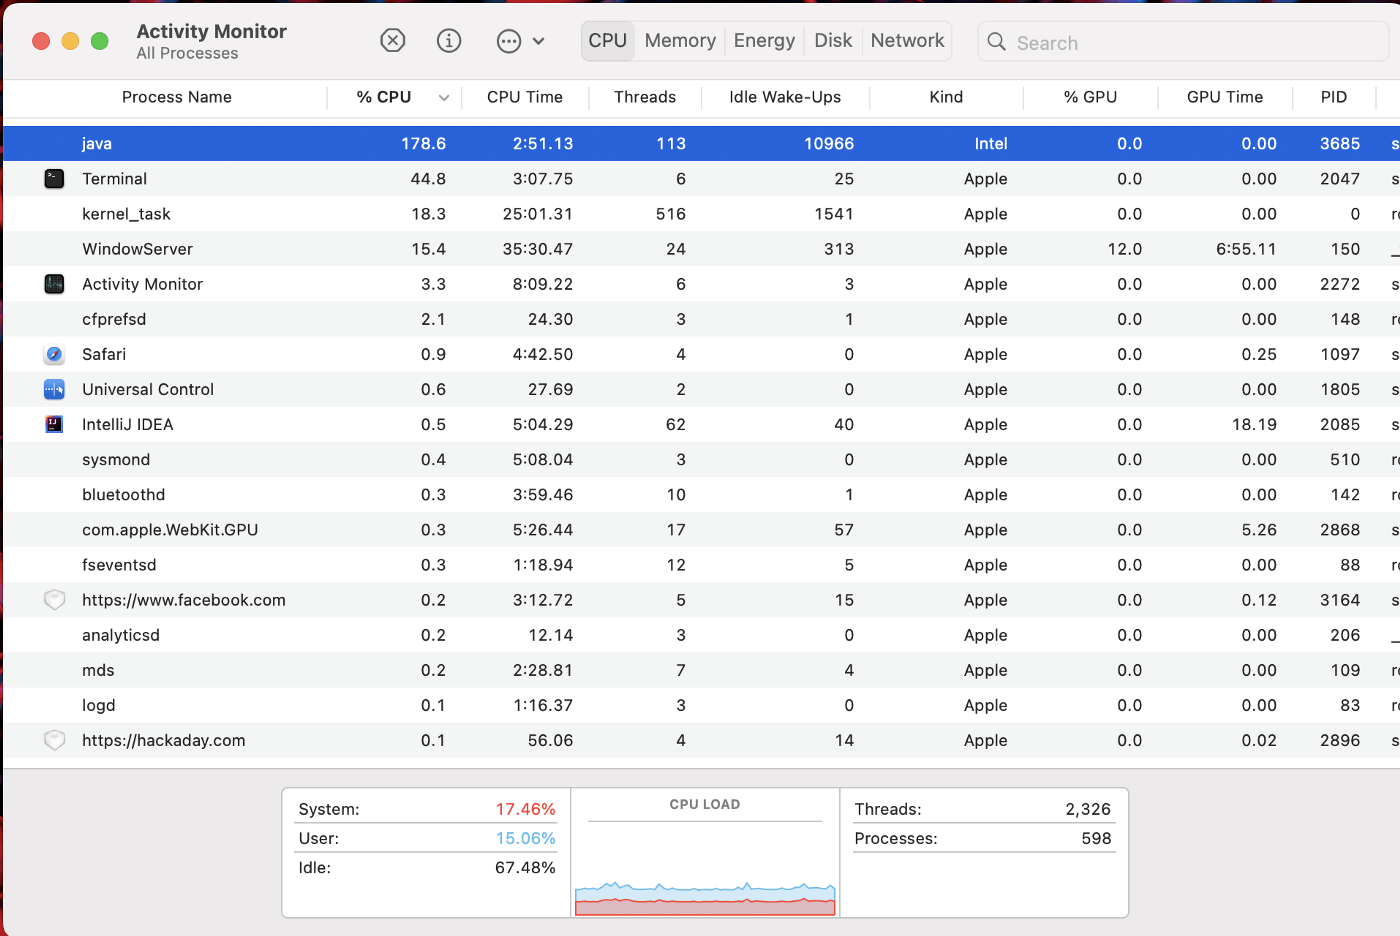Click kernel_task's thread count 516
1400x936 pixels.
671,214
